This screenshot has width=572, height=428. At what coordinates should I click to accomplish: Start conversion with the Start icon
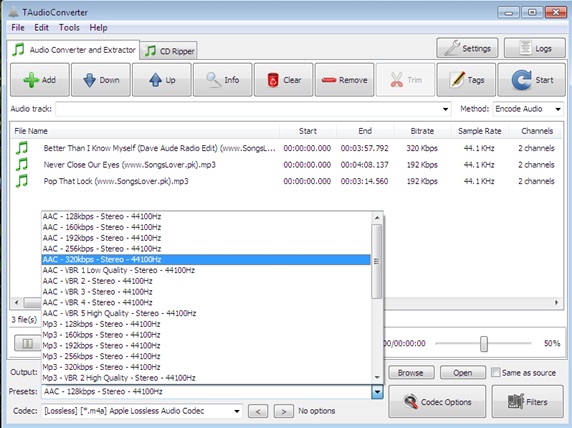click(522, 80)
